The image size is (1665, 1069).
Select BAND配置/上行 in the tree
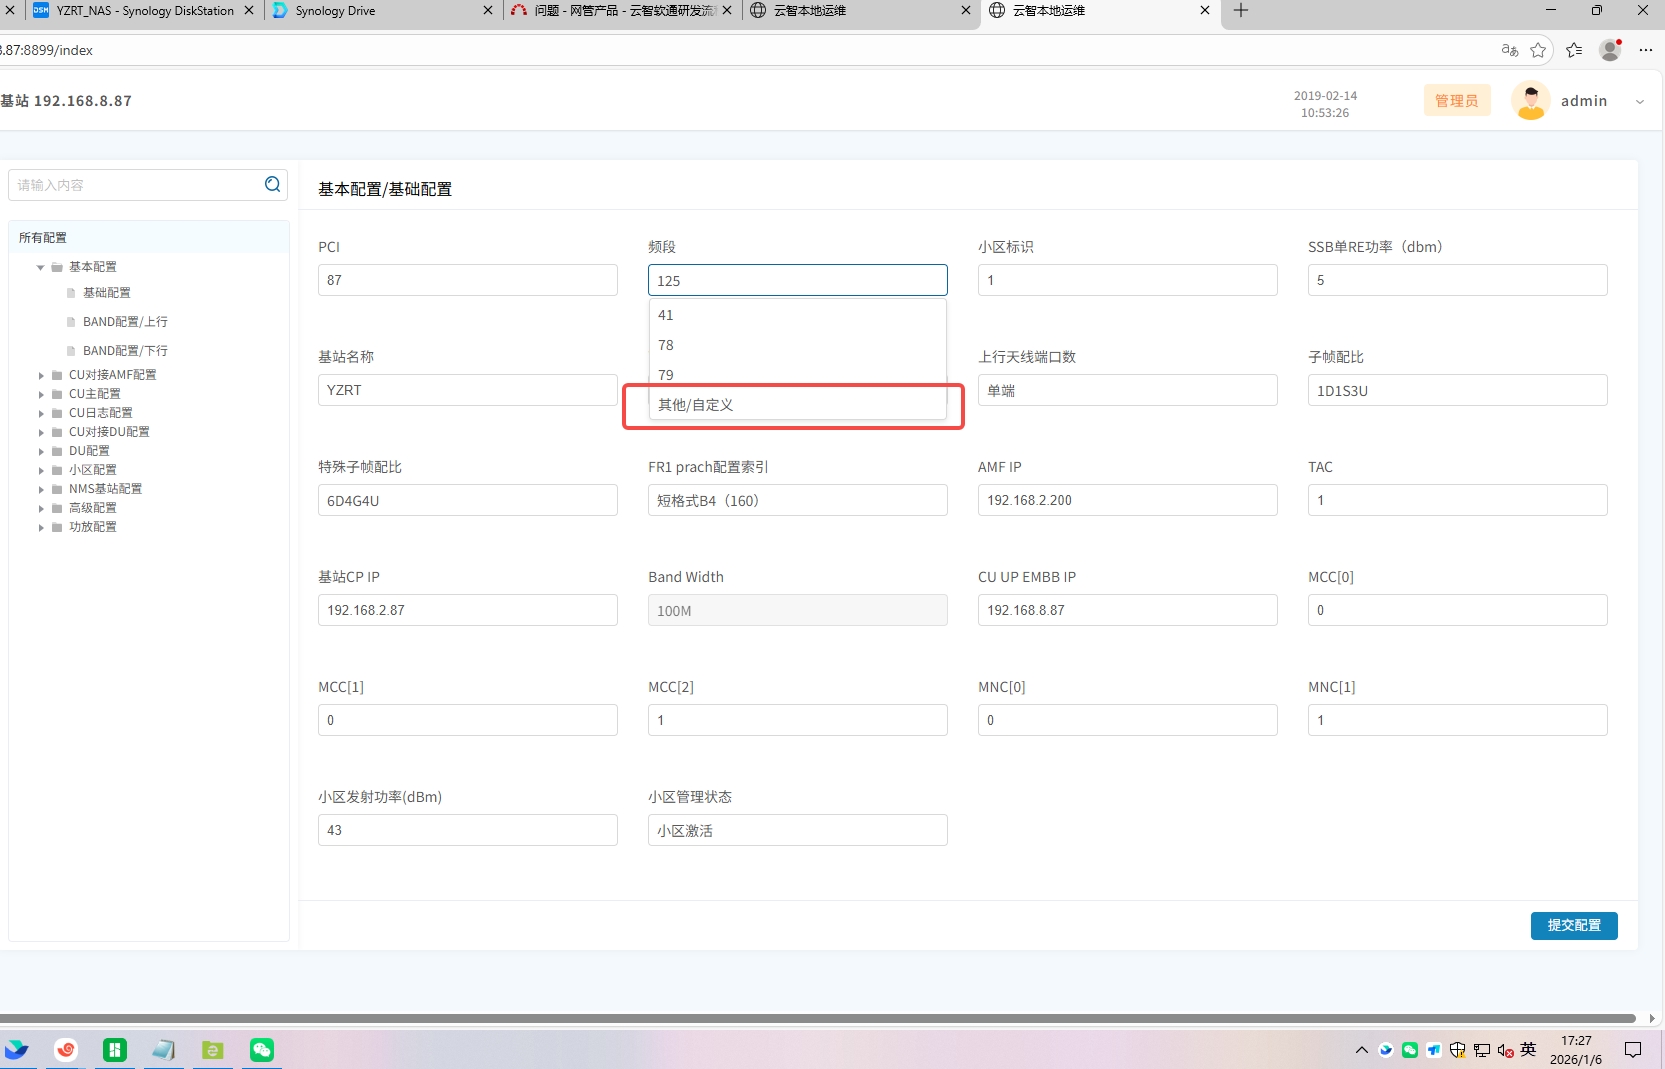[125, 322]
